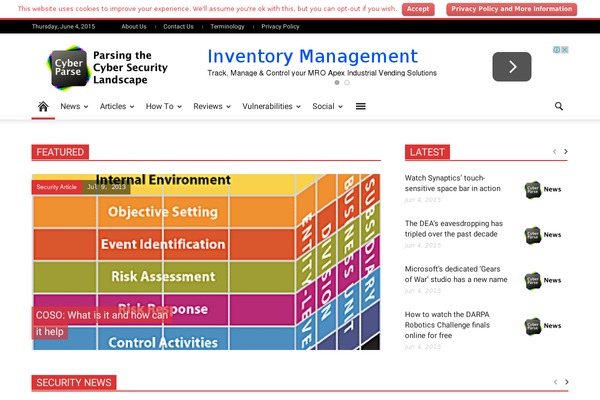600x400 pixels.
Task: Expand the Articles dropdown menu
Action: 117,106
